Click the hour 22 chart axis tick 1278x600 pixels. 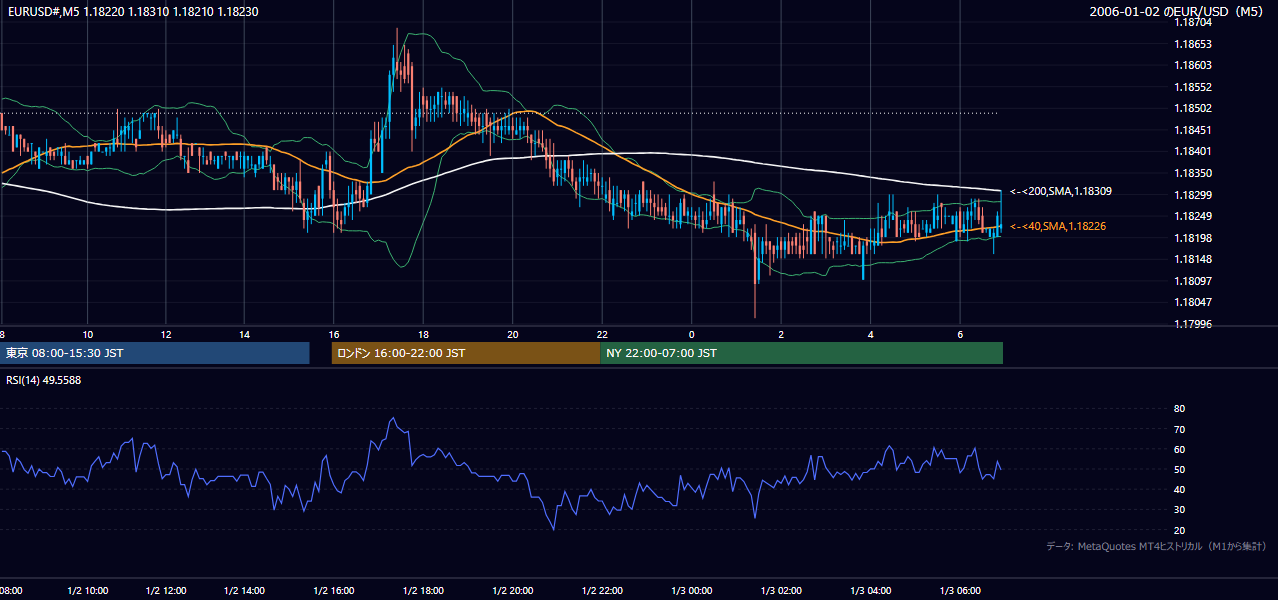click(x=602, y=334)
